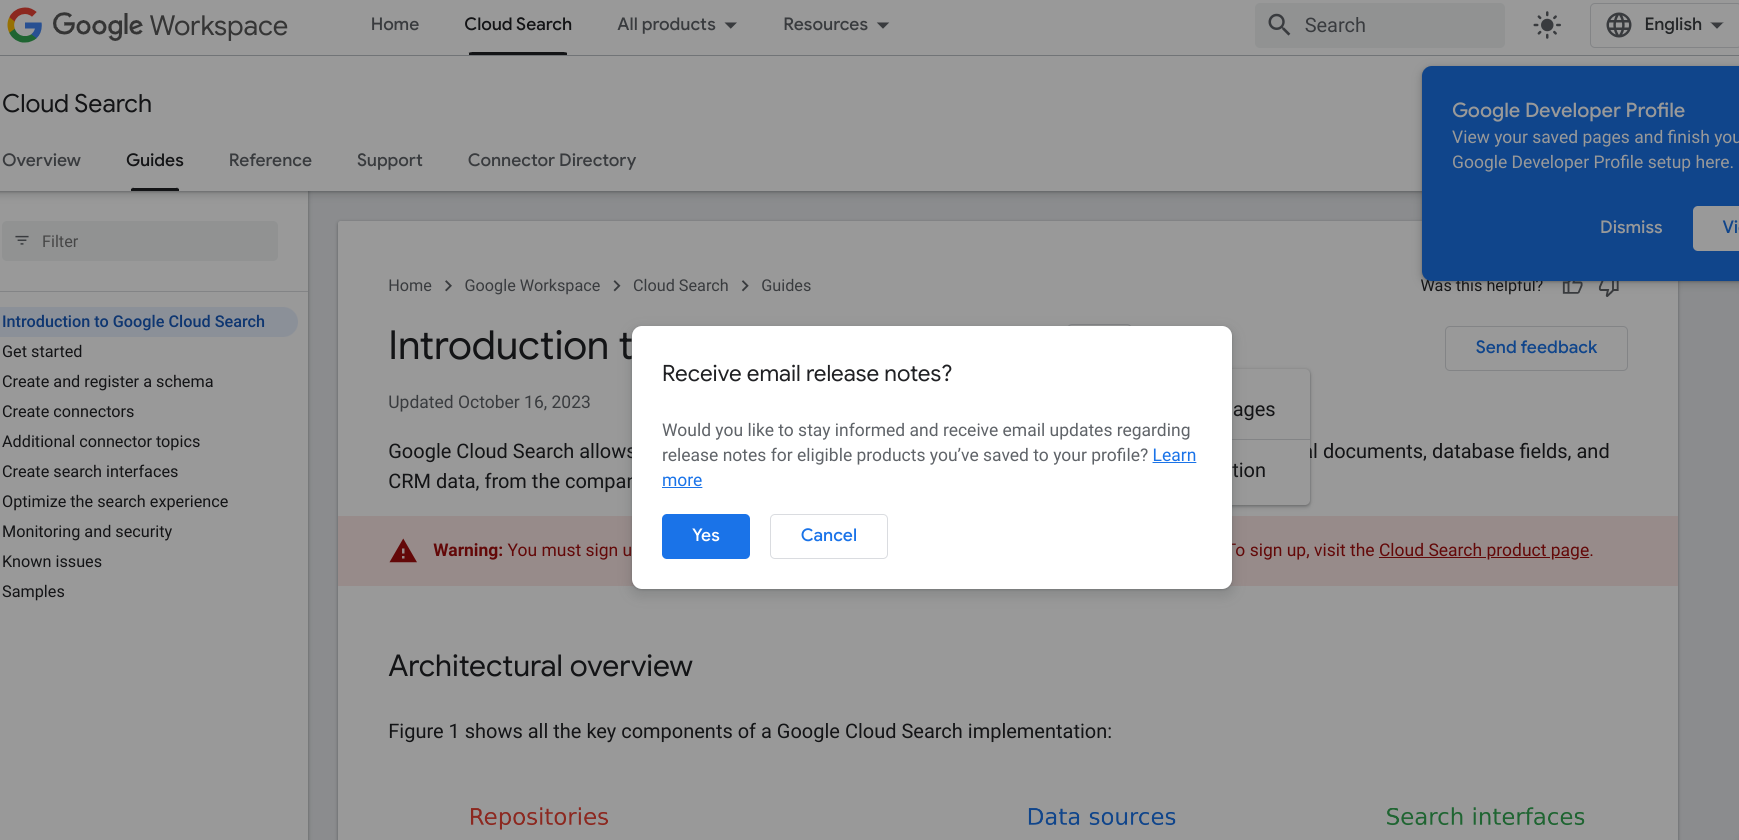Open the Resources dropdown menu
Viewport: 1739px width, 840px height.
835,25
